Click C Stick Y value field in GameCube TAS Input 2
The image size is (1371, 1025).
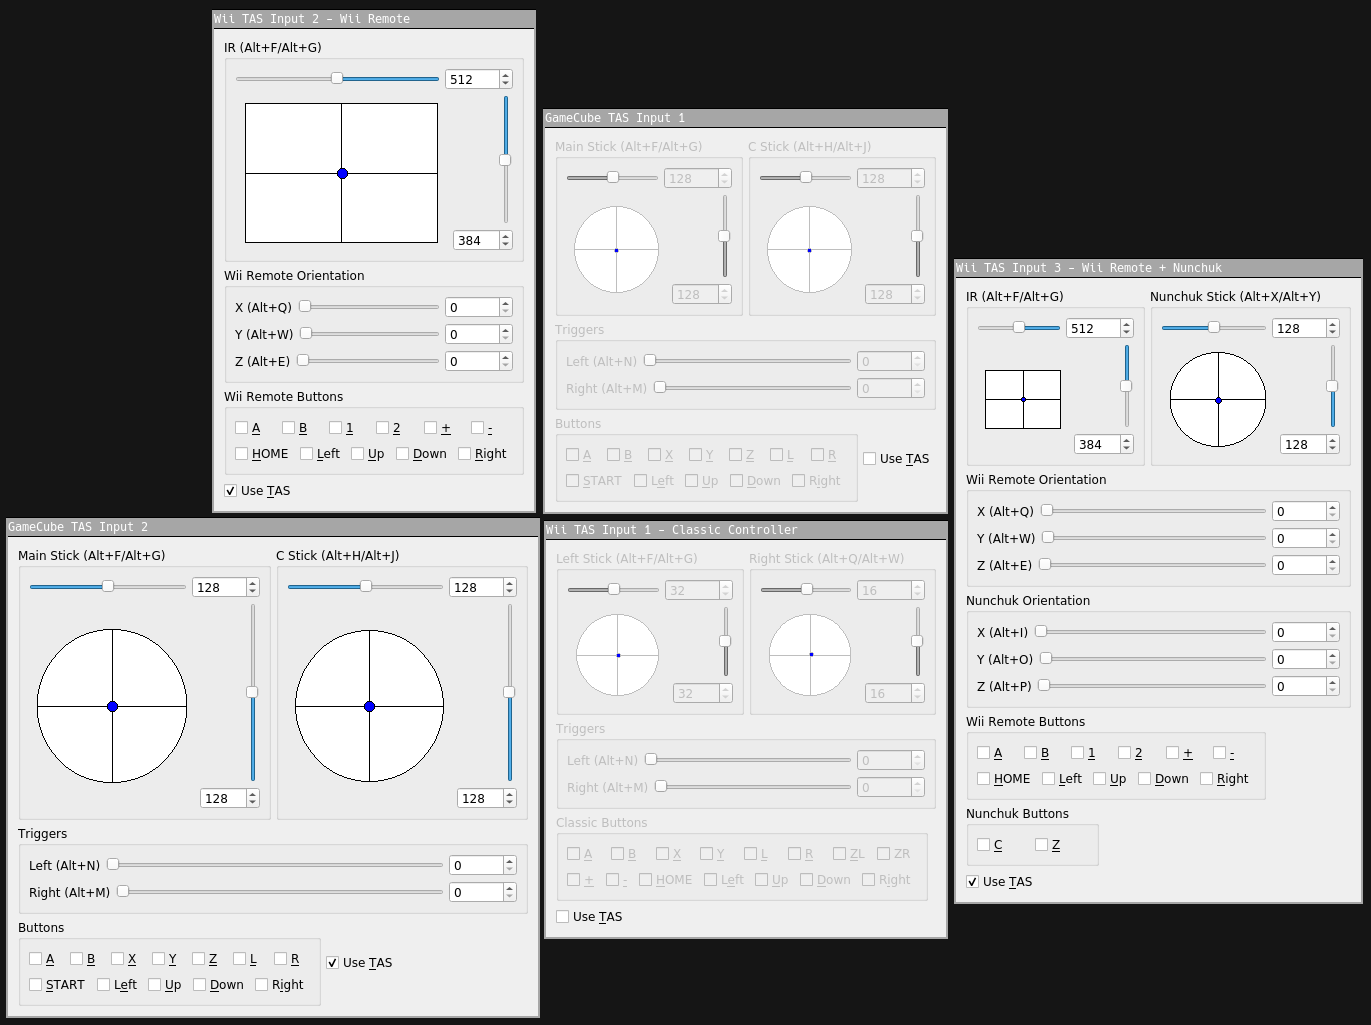click(x=487, y=798)
